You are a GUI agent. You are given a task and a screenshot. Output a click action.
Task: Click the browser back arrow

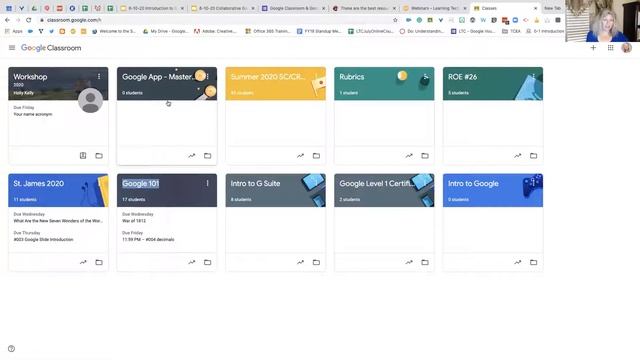pos(7,20)
